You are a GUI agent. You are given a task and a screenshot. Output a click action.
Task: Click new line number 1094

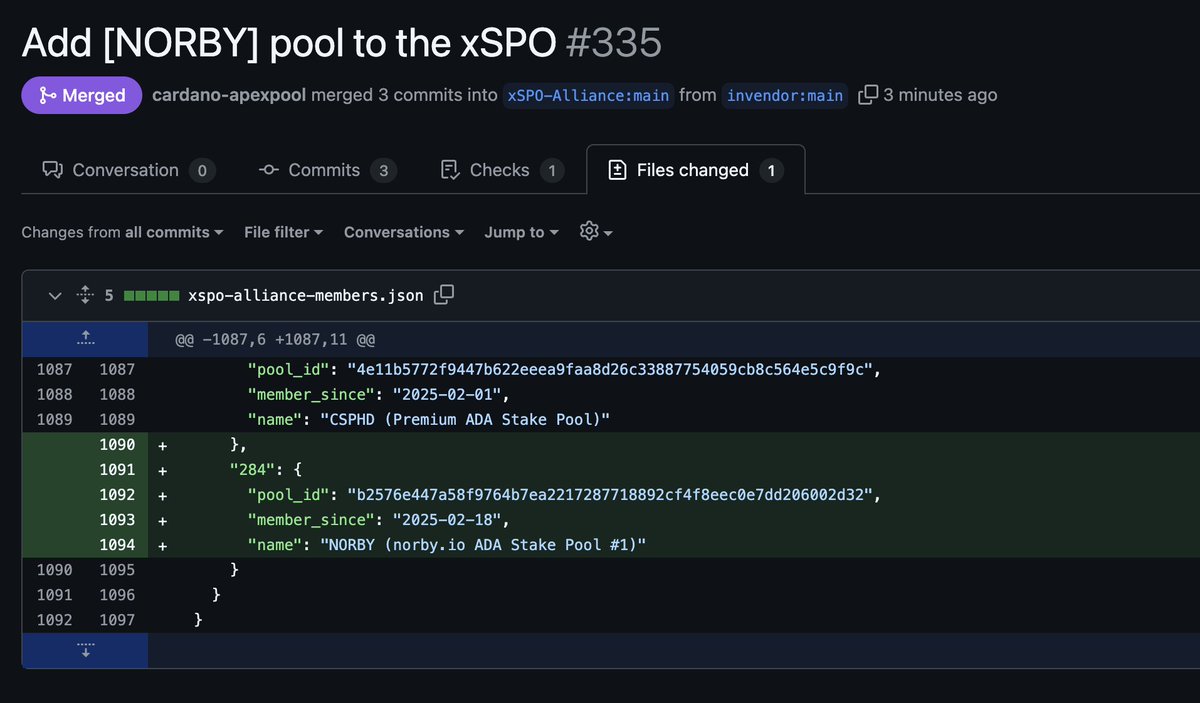(x=118, y=544)
